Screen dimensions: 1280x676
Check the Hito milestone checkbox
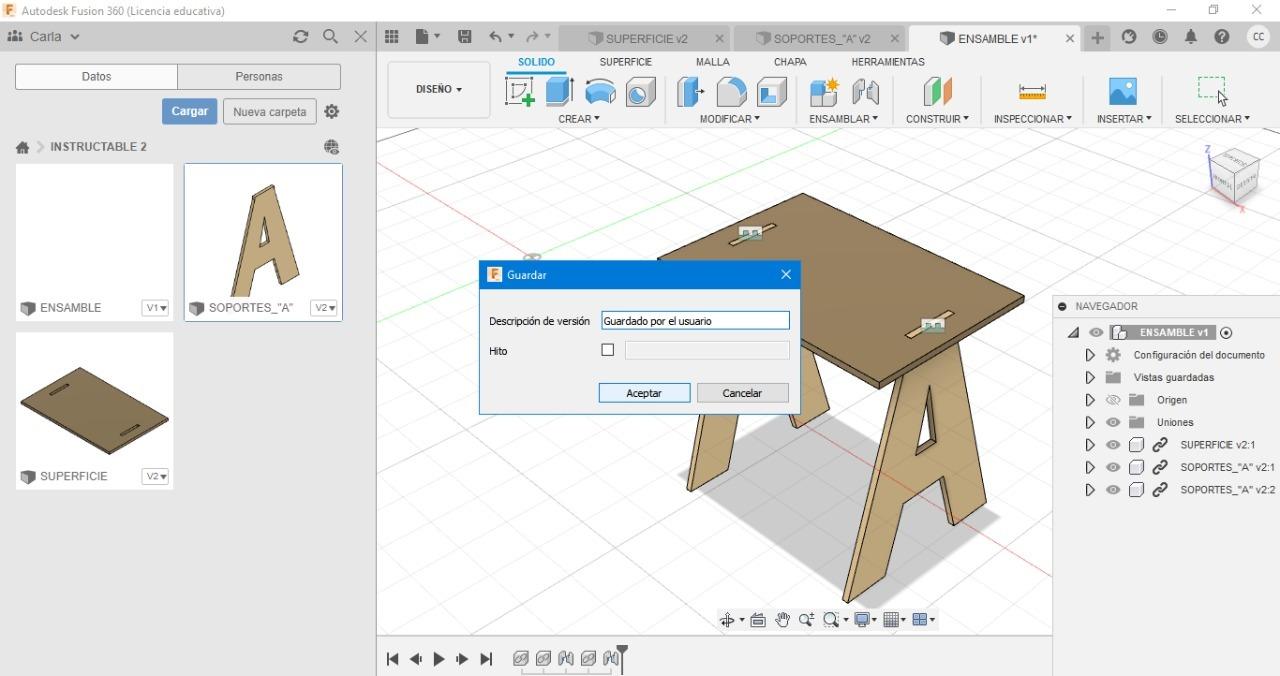(607, 350)
